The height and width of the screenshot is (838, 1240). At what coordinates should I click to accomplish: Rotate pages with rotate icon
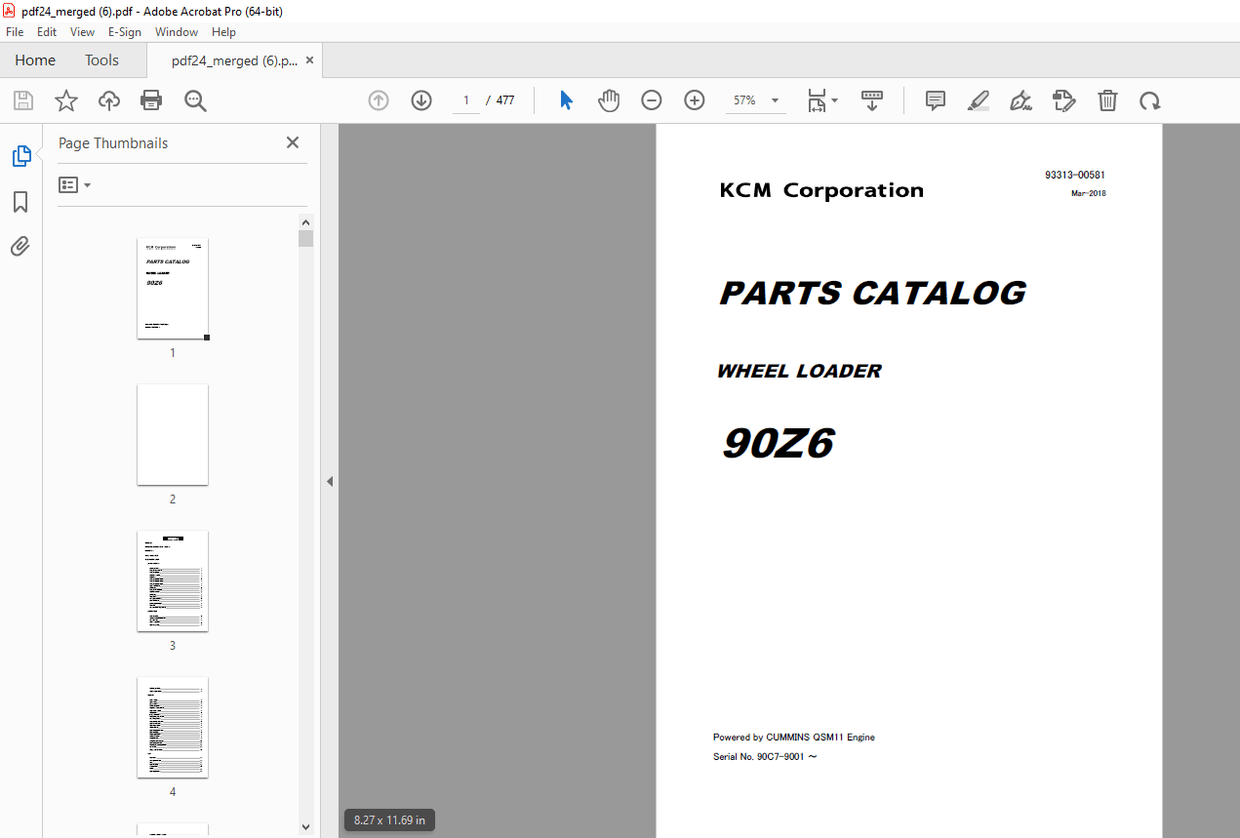(x=1150, y=100)
